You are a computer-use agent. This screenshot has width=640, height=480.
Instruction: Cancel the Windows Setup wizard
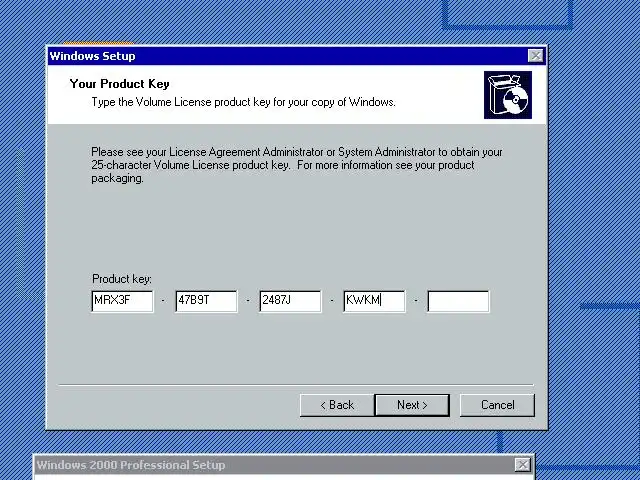click(497, 405)
